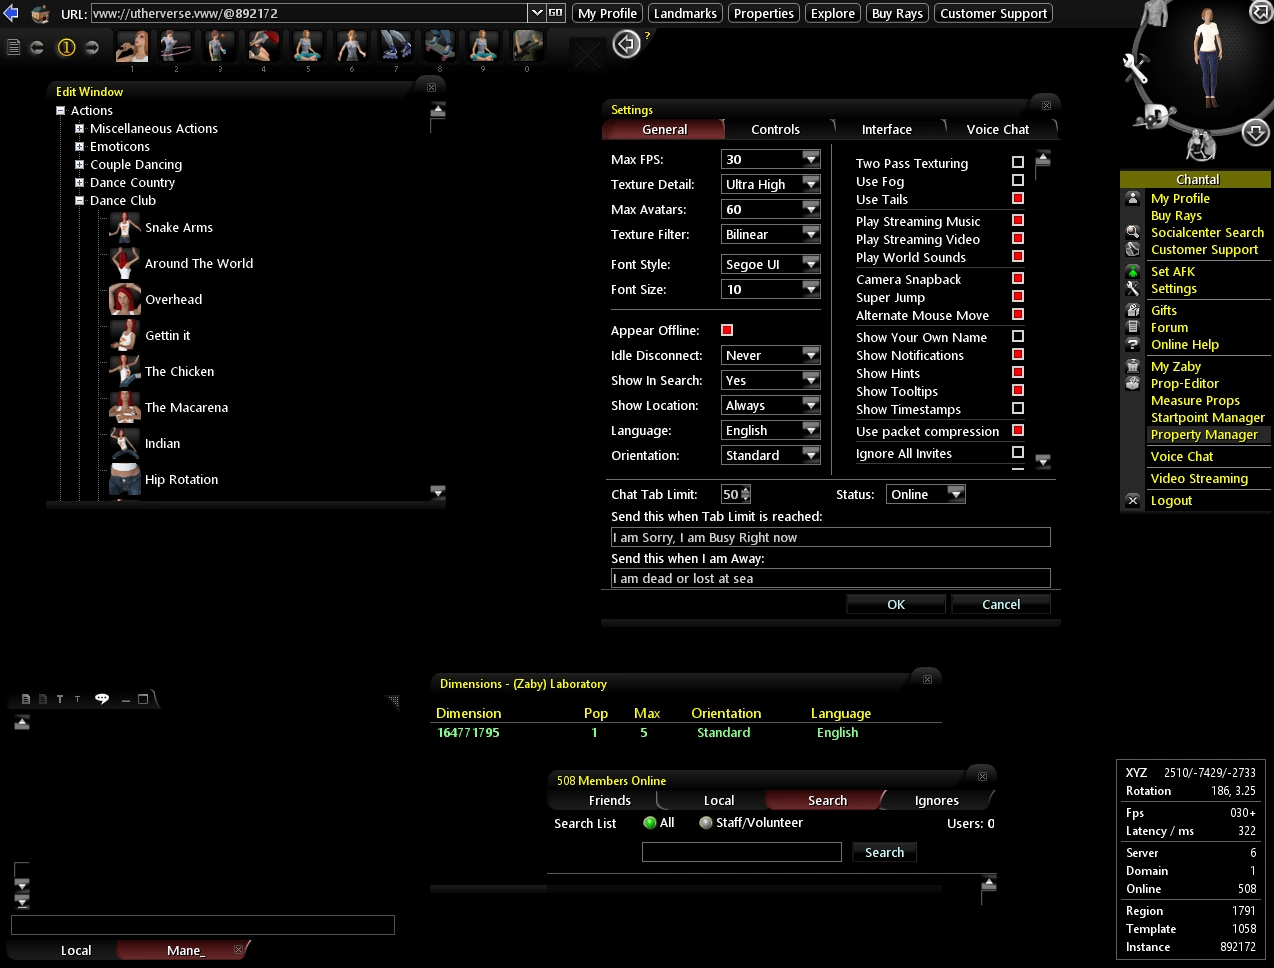Disable the Play World Sounds option
Screen dimensions: 1274x968
tap(1017, 257)
